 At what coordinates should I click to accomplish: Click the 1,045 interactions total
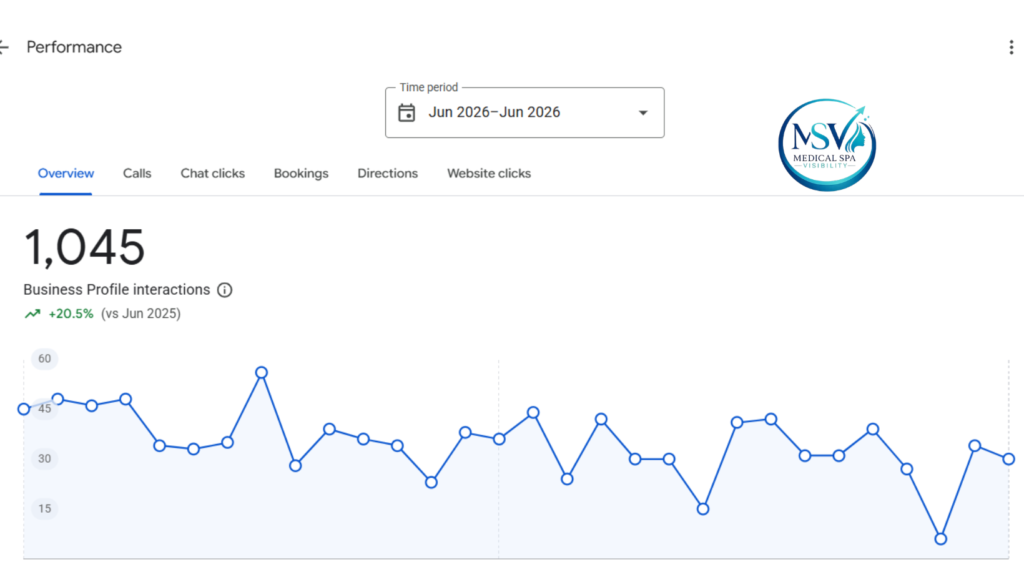coord(84,247)
